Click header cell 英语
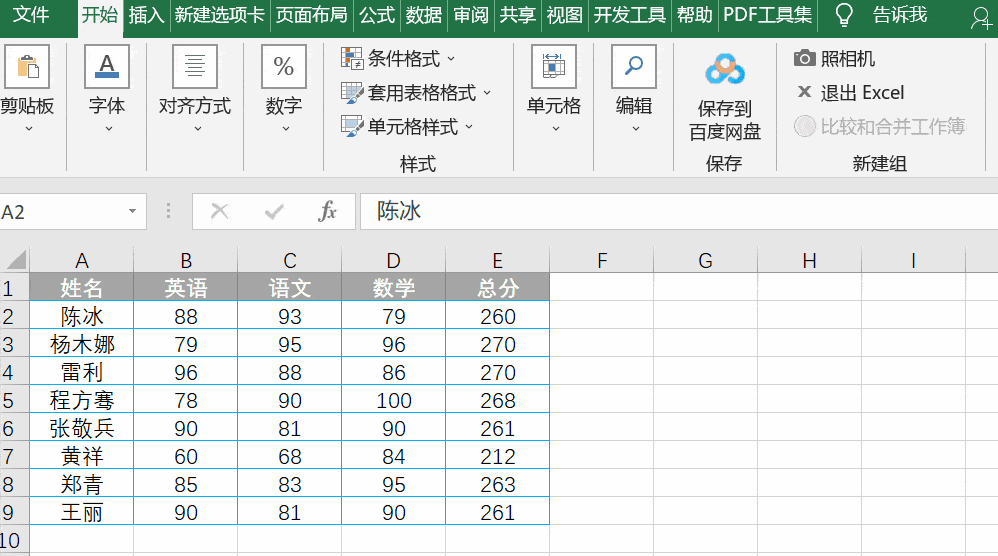The height and width of the screenshot is (556, 998). pyautogui.click(x=186, y=288)
